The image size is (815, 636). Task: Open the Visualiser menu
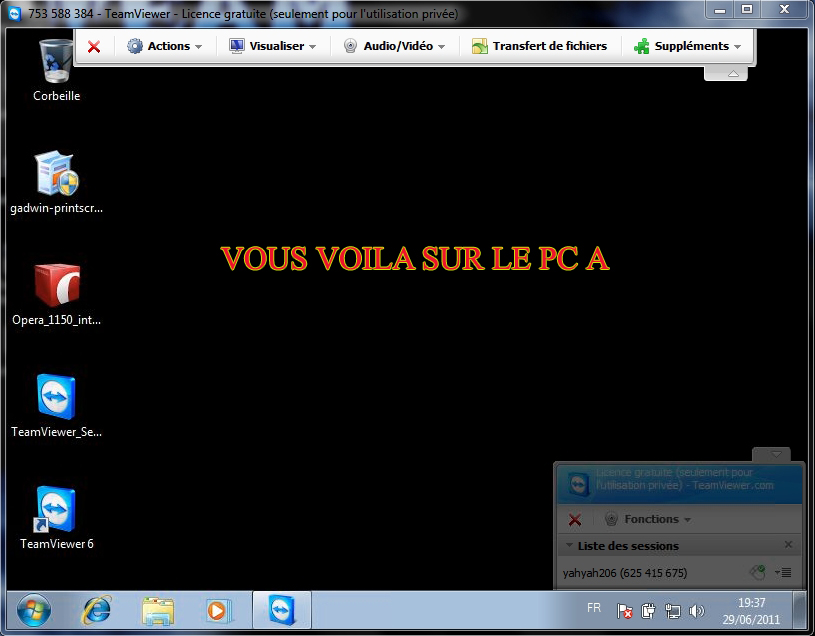[x=273, y=46]
